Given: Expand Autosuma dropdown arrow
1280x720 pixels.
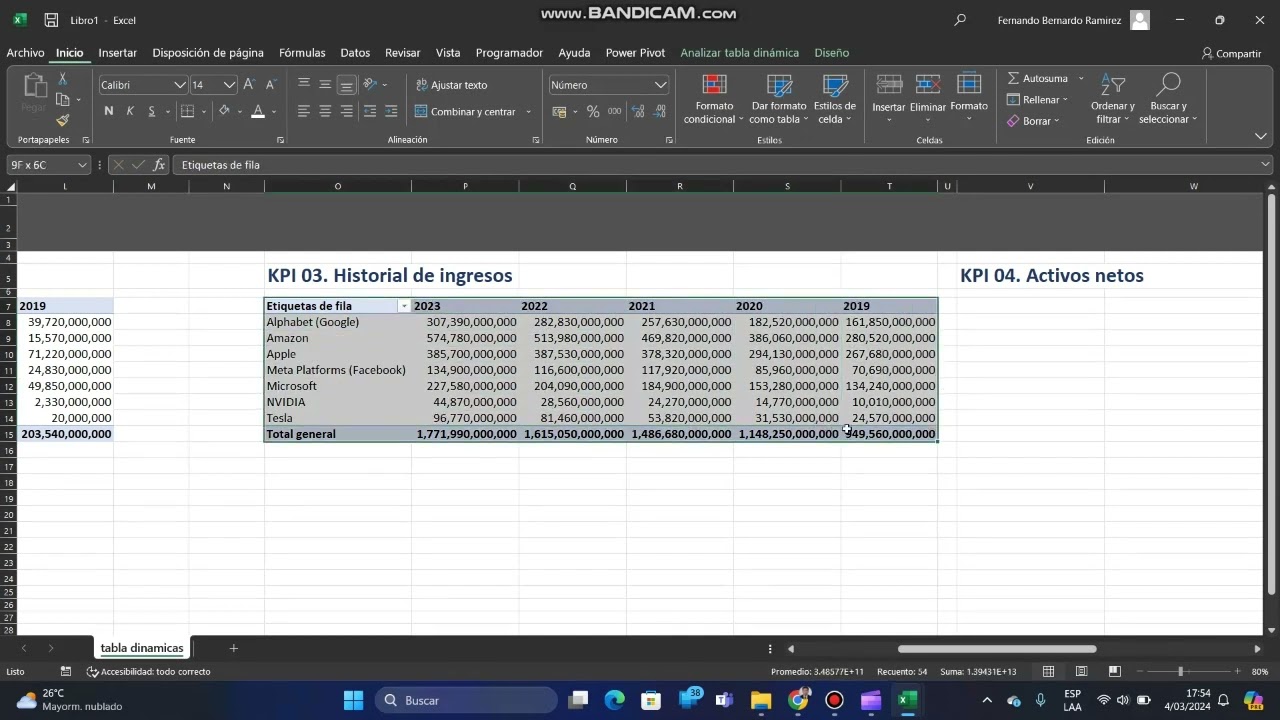Looking at the screenshot, I should tap(1081, 78).
